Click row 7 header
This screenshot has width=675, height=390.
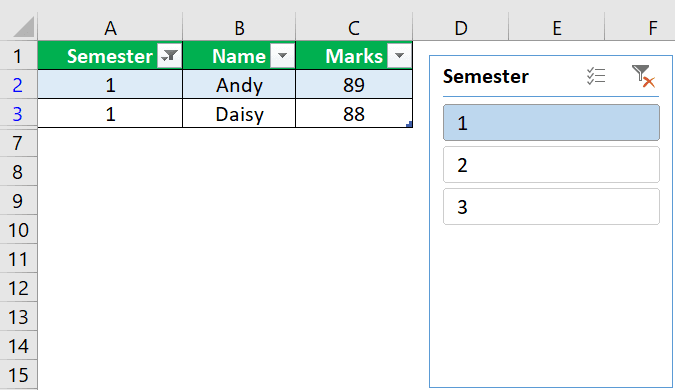[x=18, y=142]
